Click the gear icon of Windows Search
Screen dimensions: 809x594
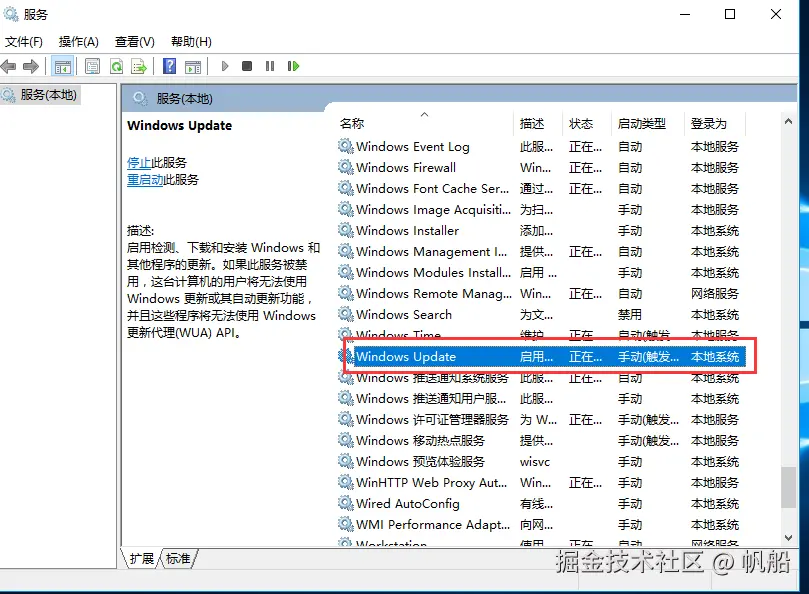(x=345, y=314)
